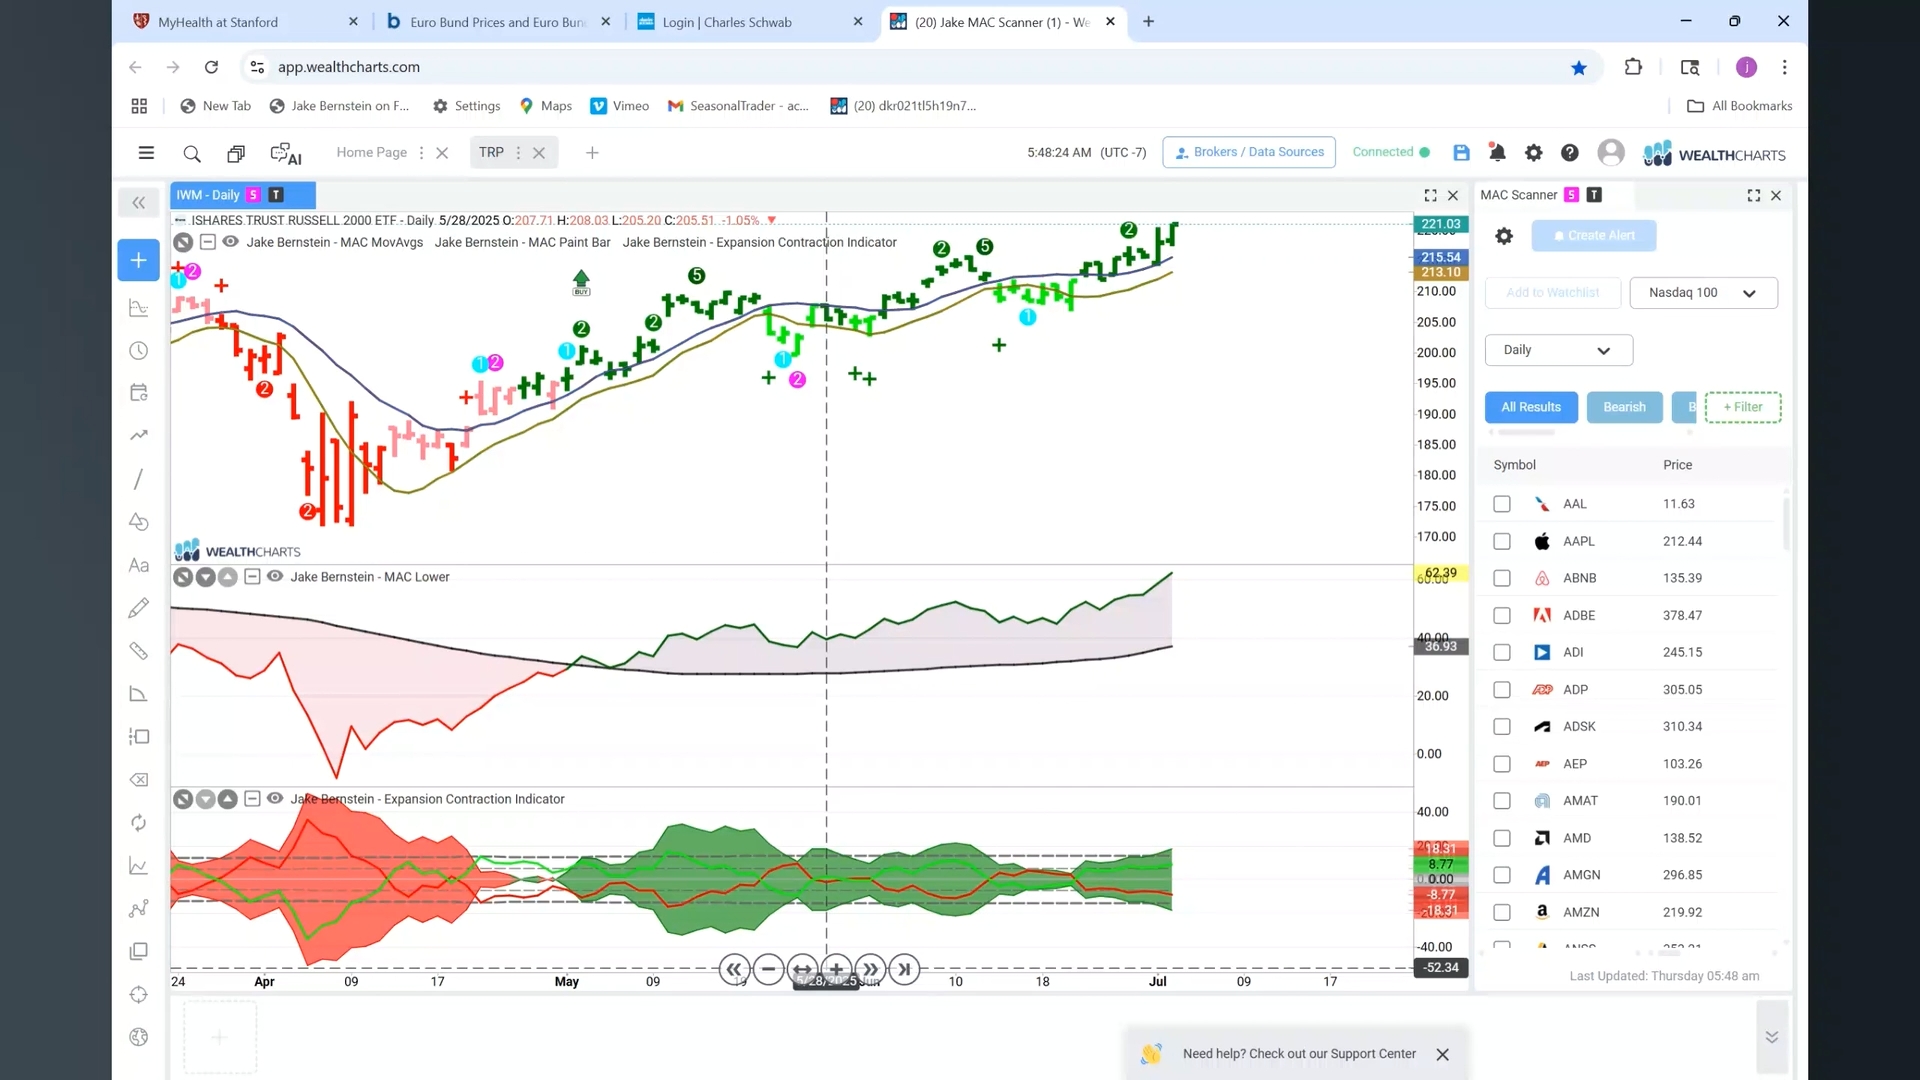Open the platform settings gear
Viewport: 1920px width, 1080px height.
tap(1533, 153)
